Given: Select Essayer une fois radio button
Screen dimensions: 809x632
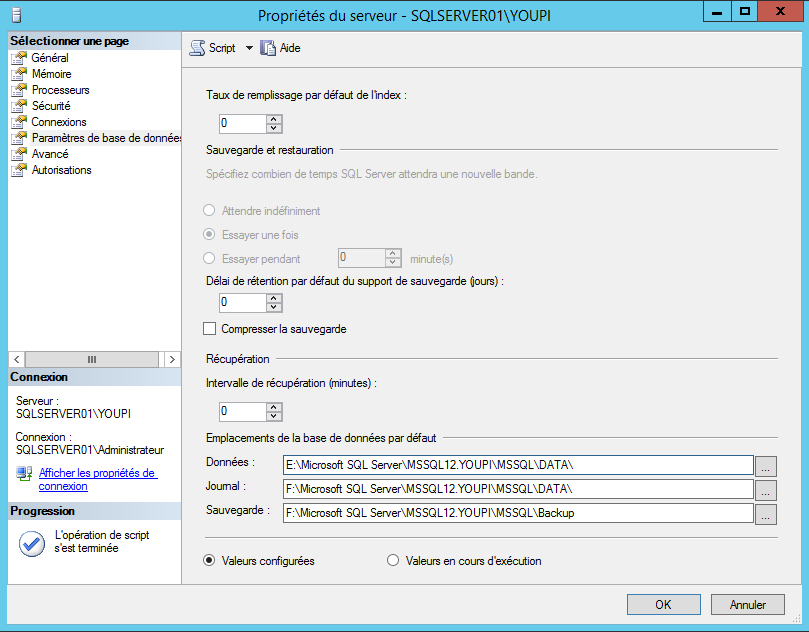Looking at the screenshot, I should pos(209,235).
